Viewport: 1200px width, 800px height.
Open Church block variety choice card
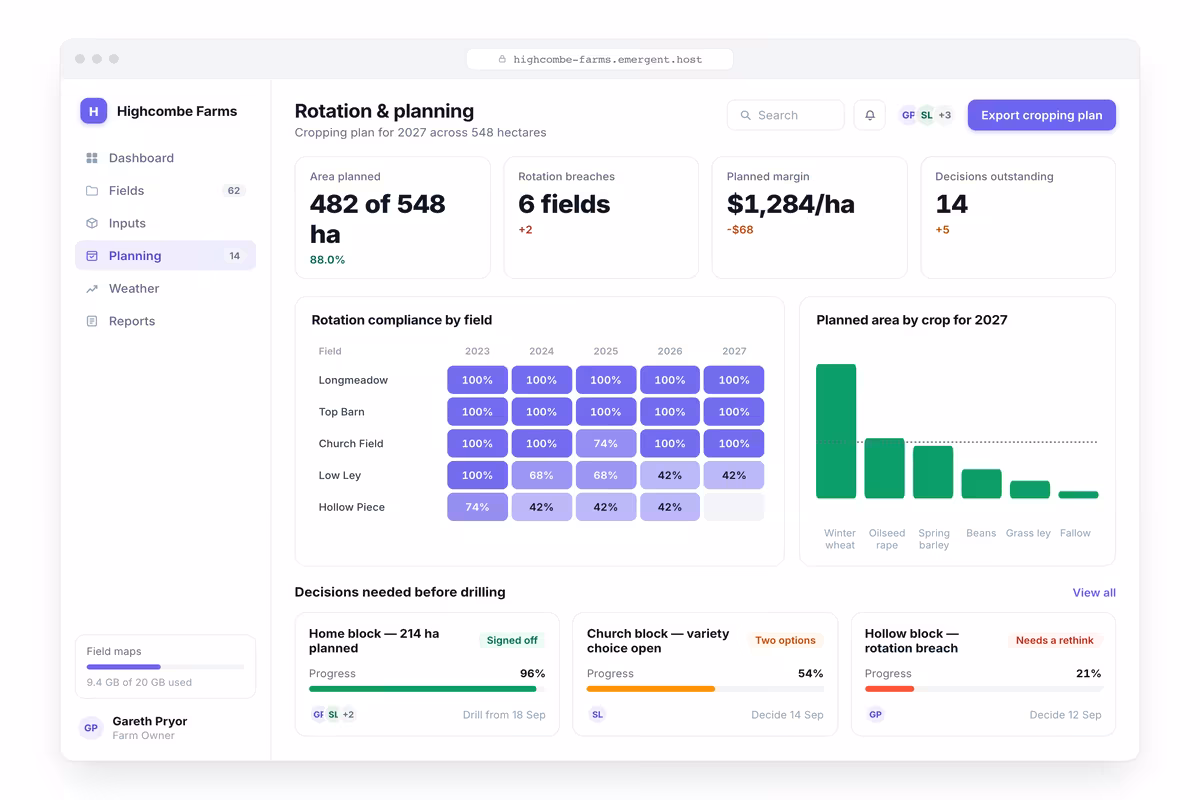click(x=705, y=674)
